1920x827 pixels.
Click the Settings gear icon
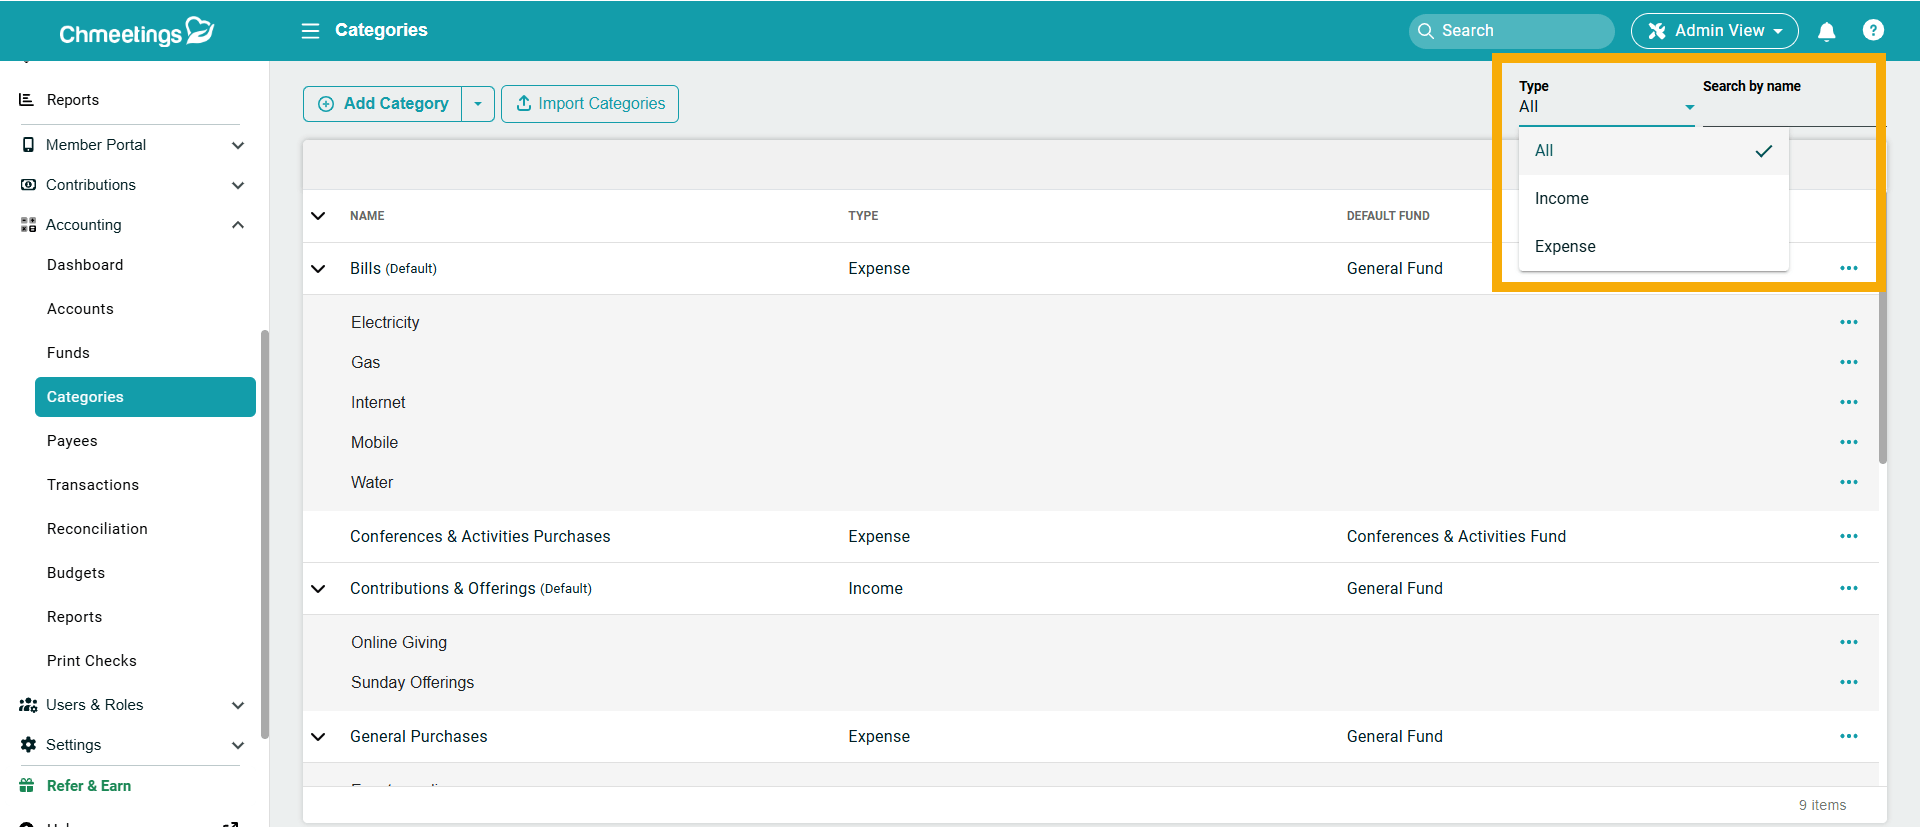[28, 745]
